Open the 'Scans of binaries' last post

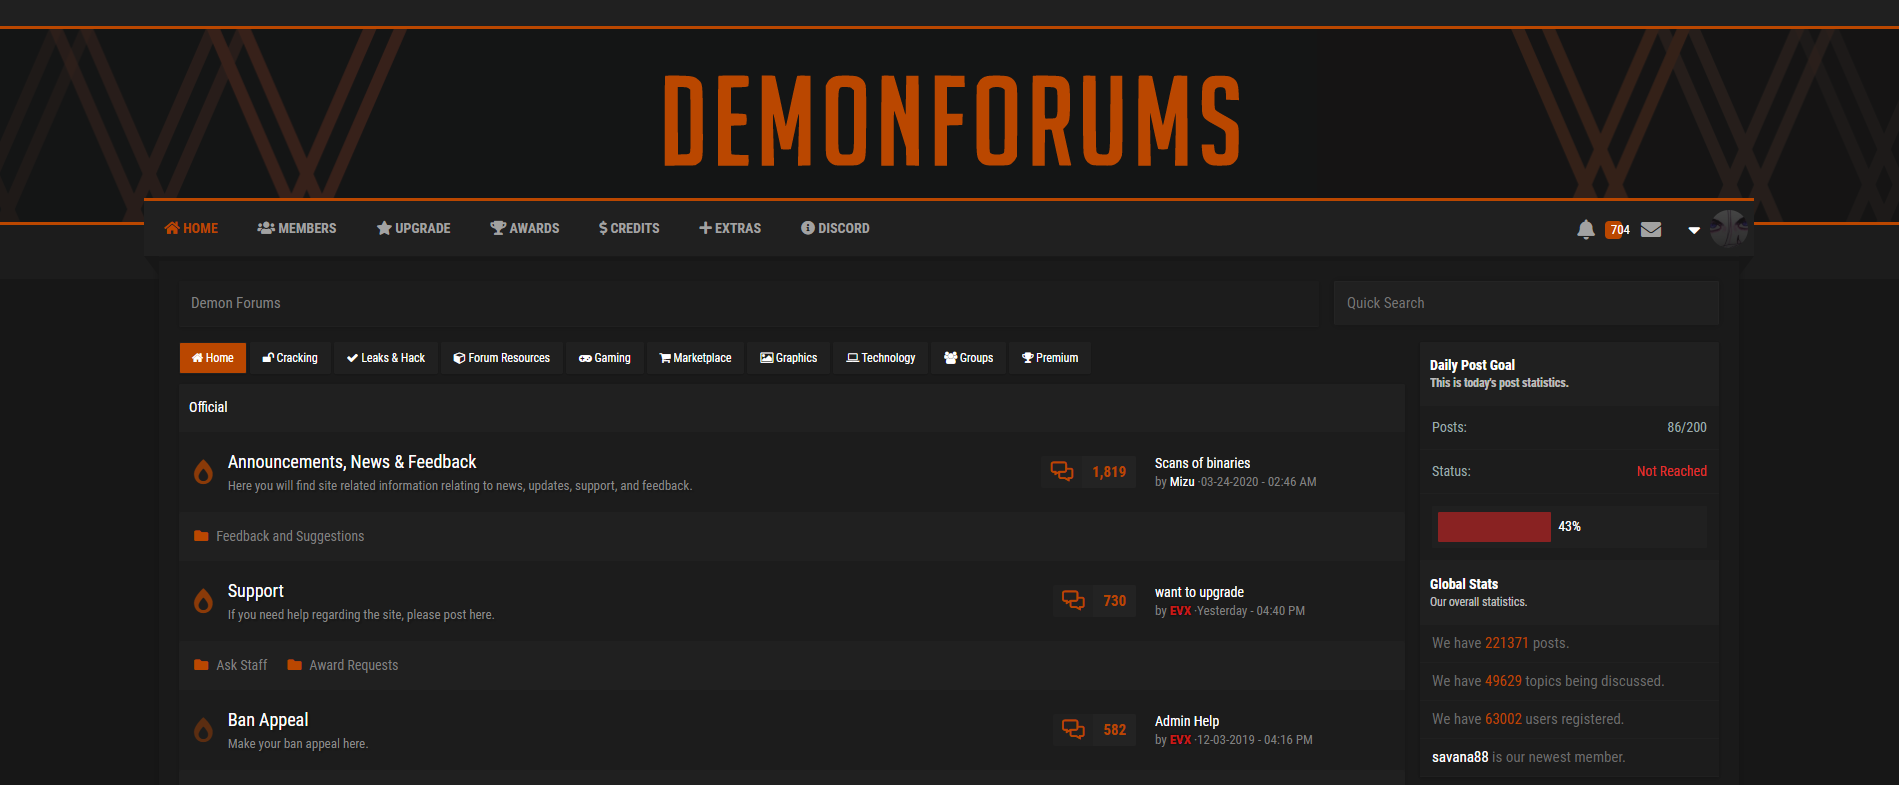point(1202,463)
